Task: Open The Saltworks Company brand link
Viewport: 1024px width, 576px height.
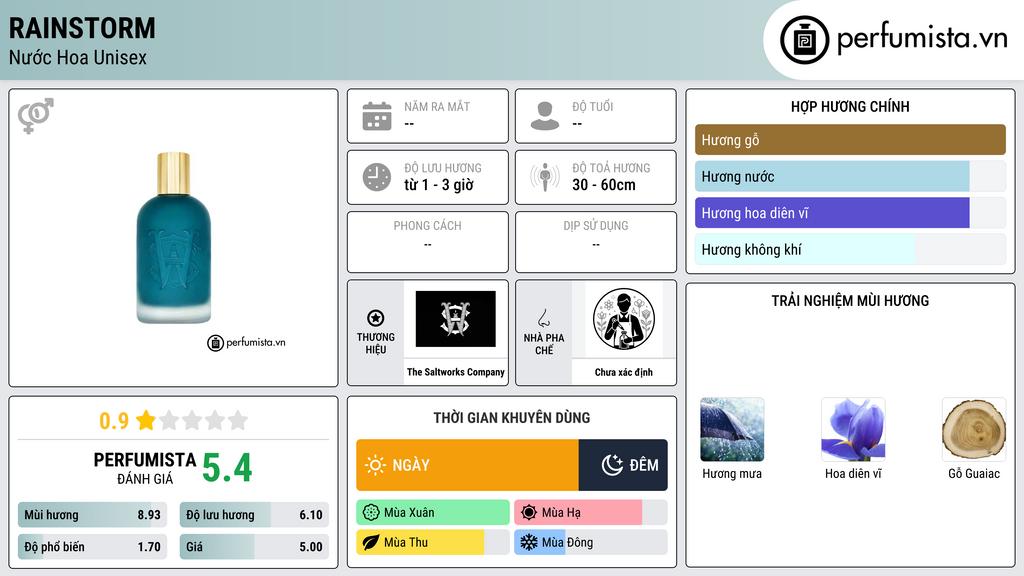Action: 456,372
